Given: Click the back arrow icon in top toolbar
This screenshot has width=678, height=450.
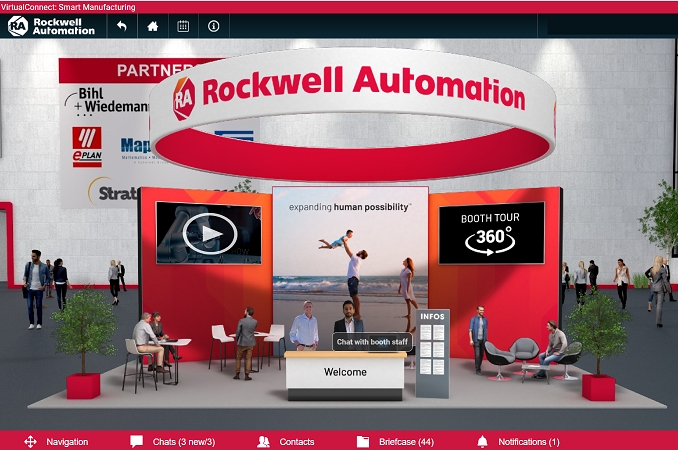Looking at the screenshot, I should coord(122,26).
